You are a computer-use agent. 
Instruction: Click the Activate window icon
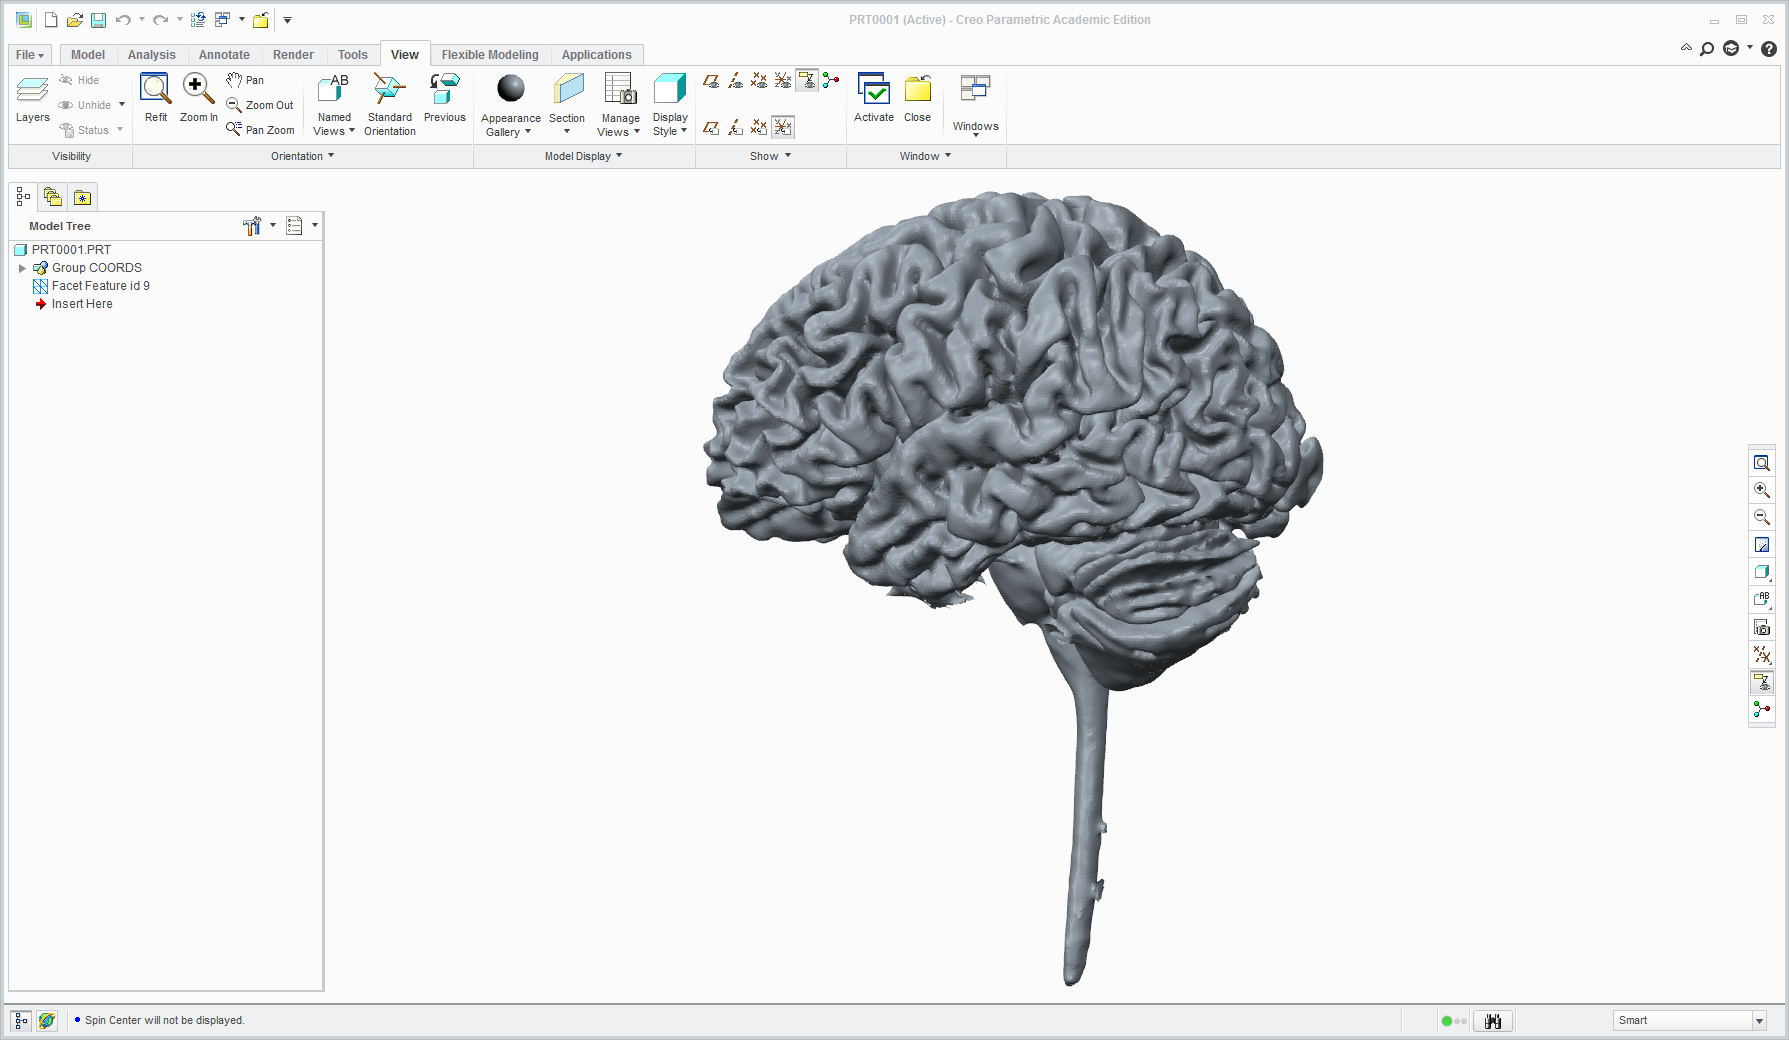click(873, 98)
